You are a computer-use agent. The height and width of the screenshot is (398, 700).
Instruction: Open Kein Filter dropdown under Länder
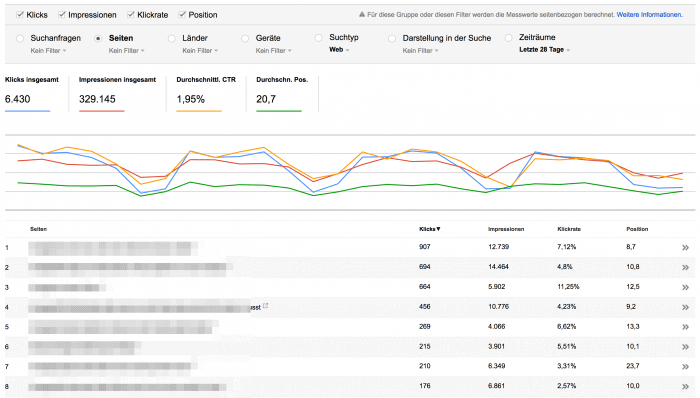coord(200,51)
